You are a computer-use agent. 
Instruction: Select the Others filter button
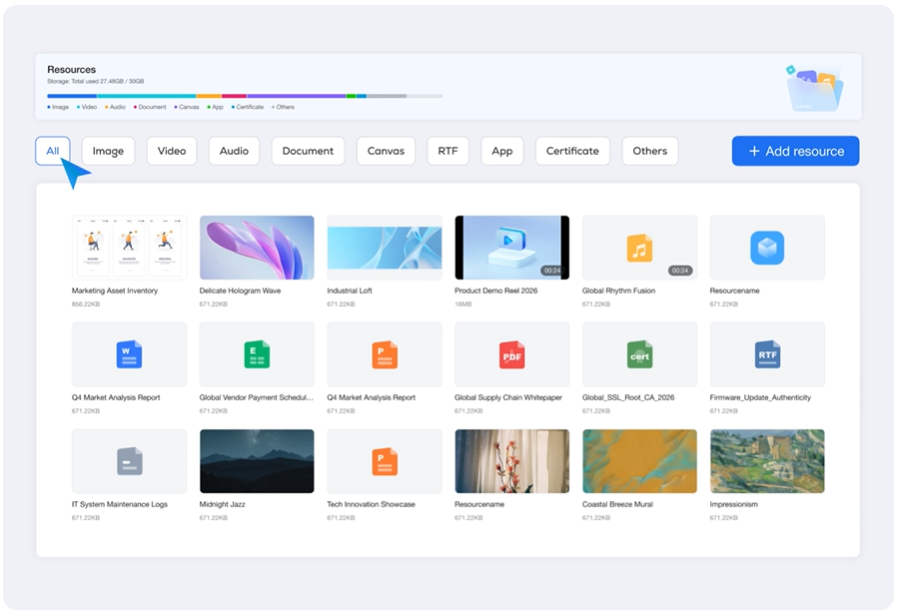click(x=649, y=151)
